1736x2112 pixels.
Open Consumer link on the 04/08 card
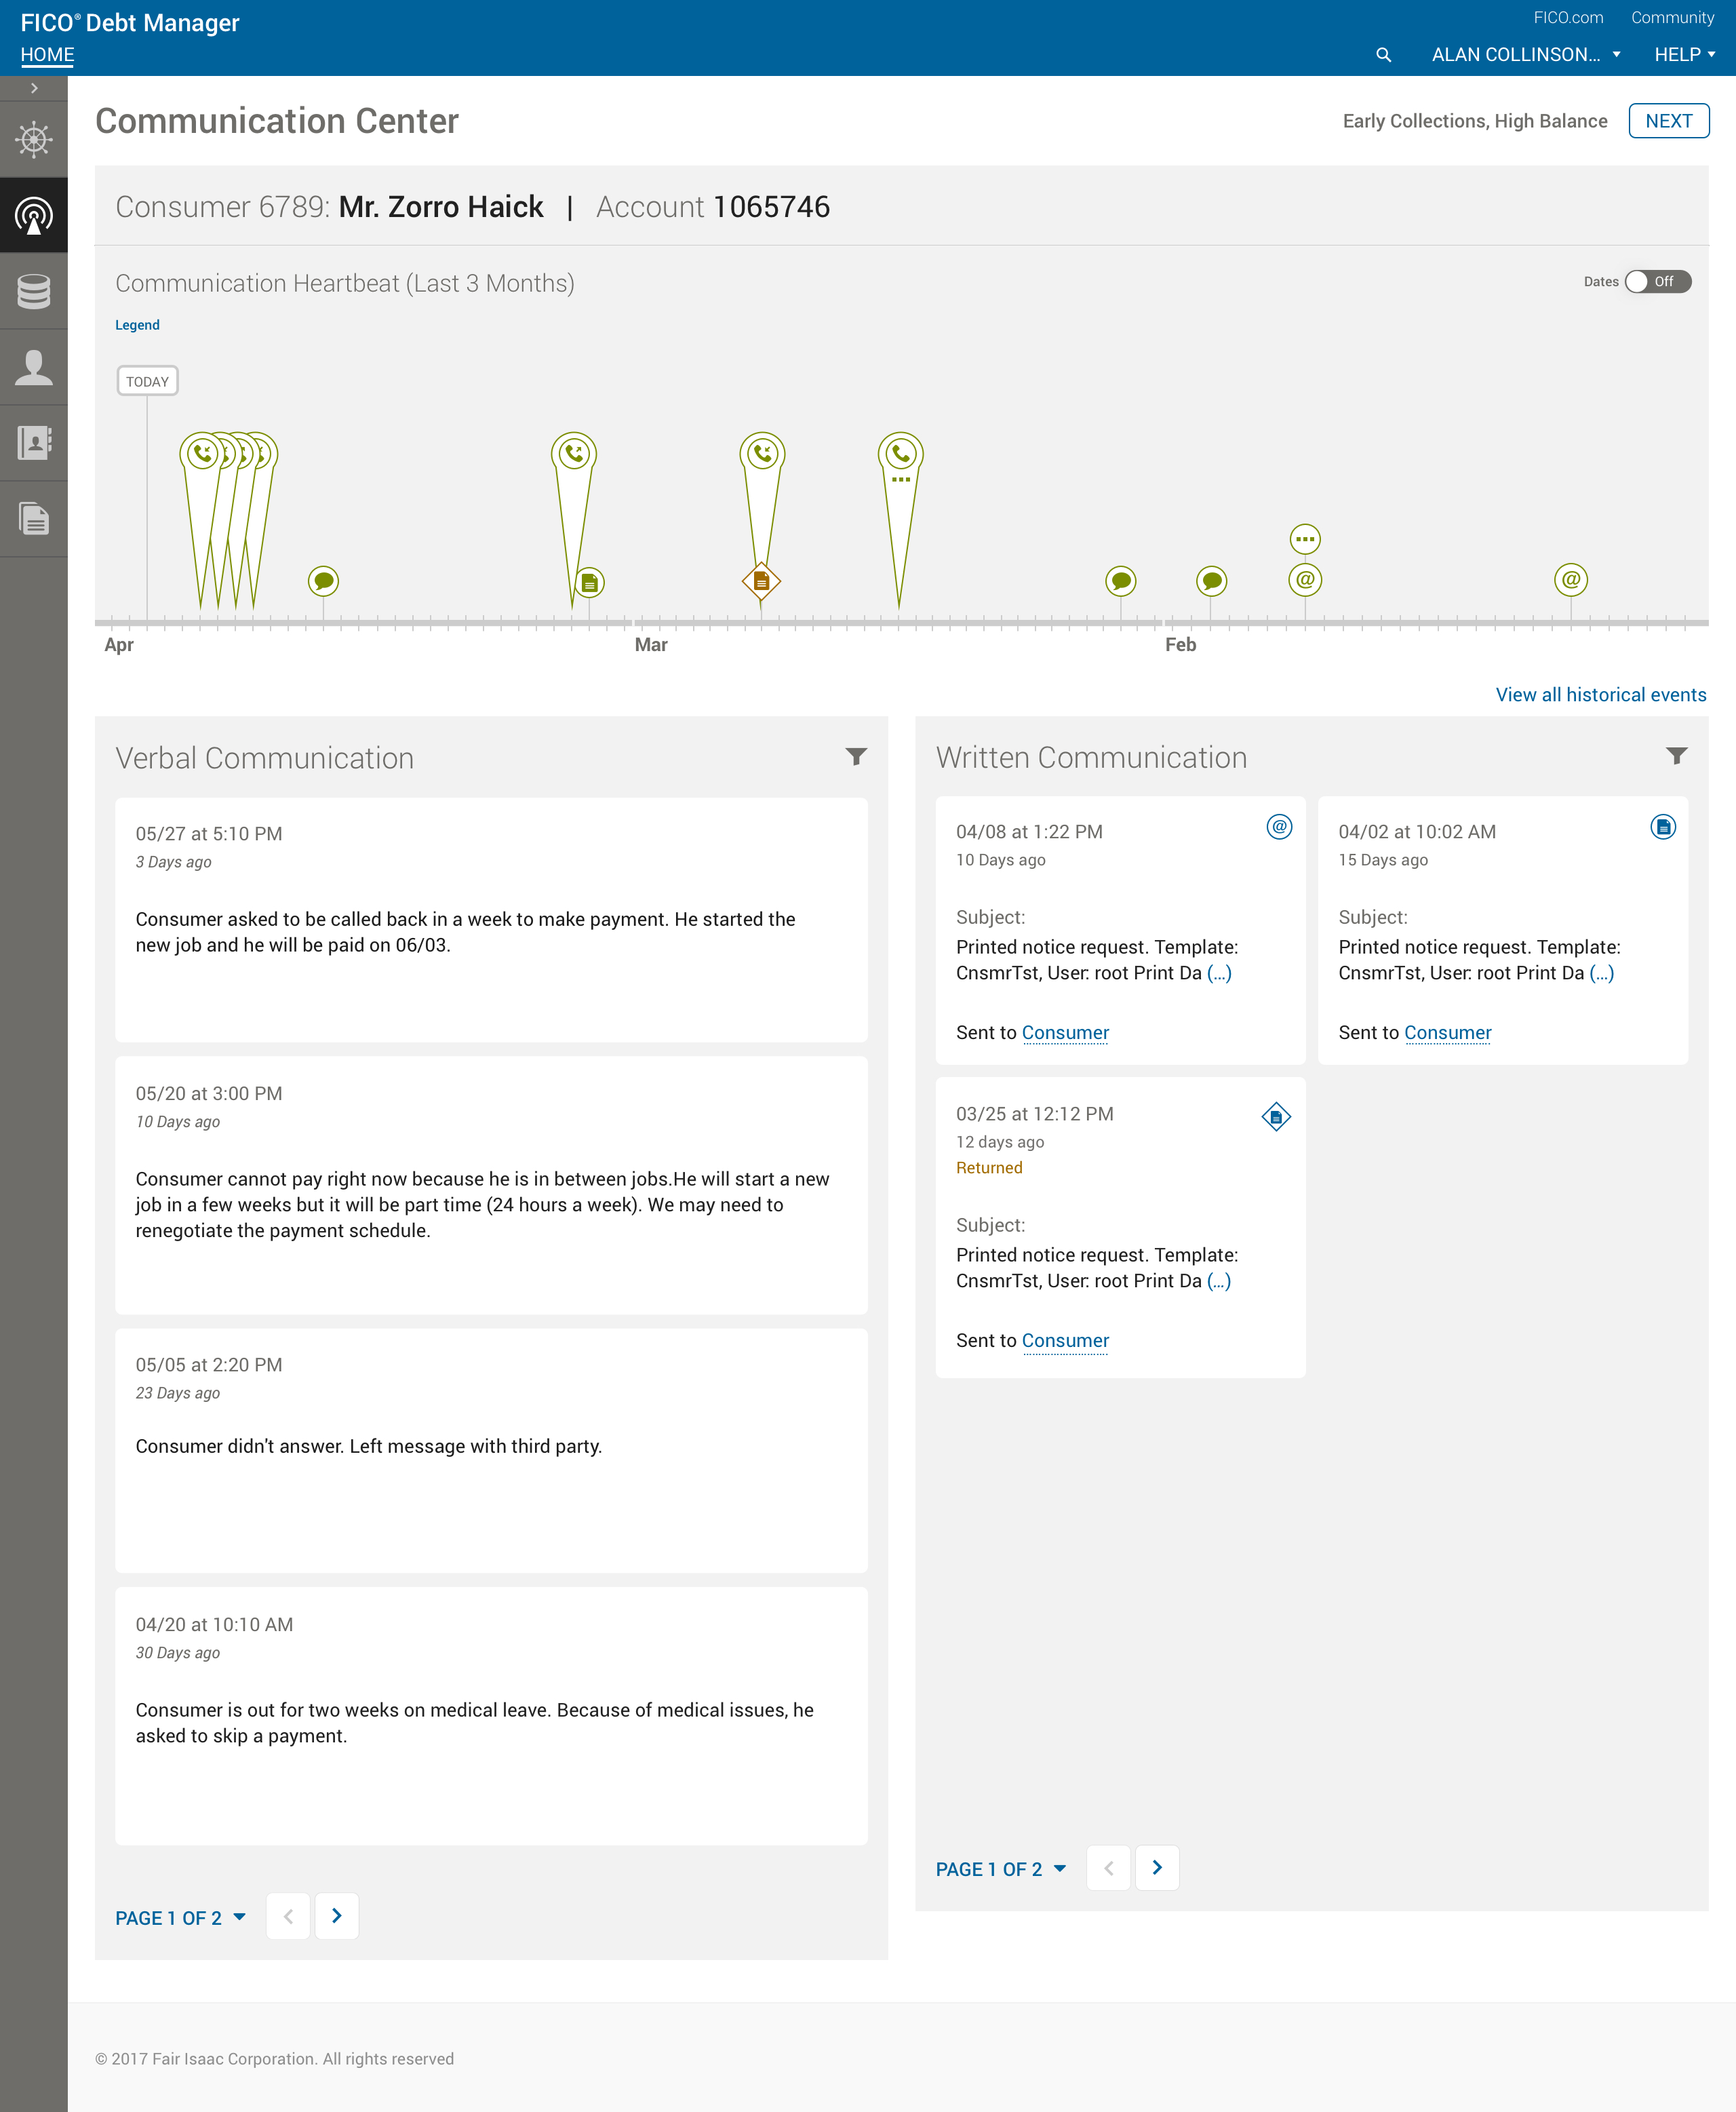click(1065, 1033)
